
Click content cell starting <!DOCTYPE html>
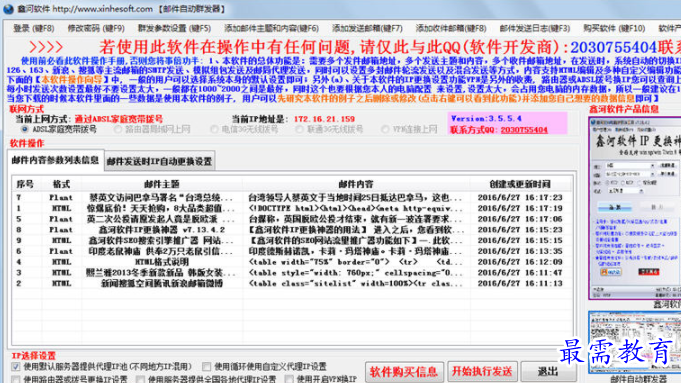coord(356,208)
